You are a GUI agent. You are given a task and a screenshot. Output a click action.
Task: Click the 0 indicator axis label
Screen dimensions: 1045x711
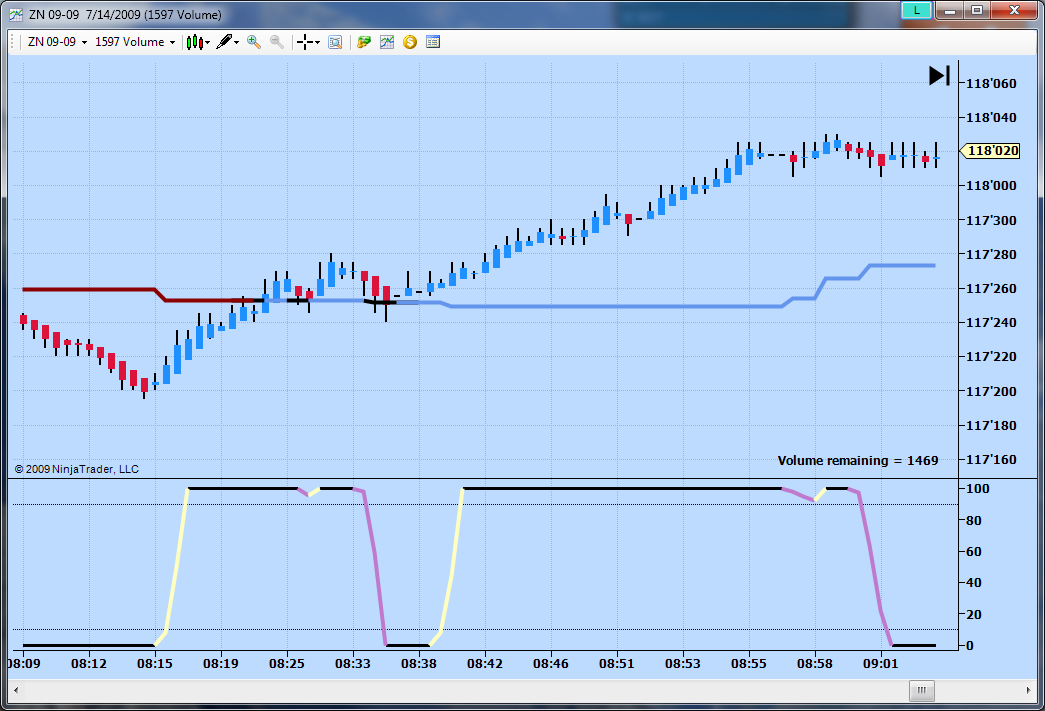pos(970,646)
